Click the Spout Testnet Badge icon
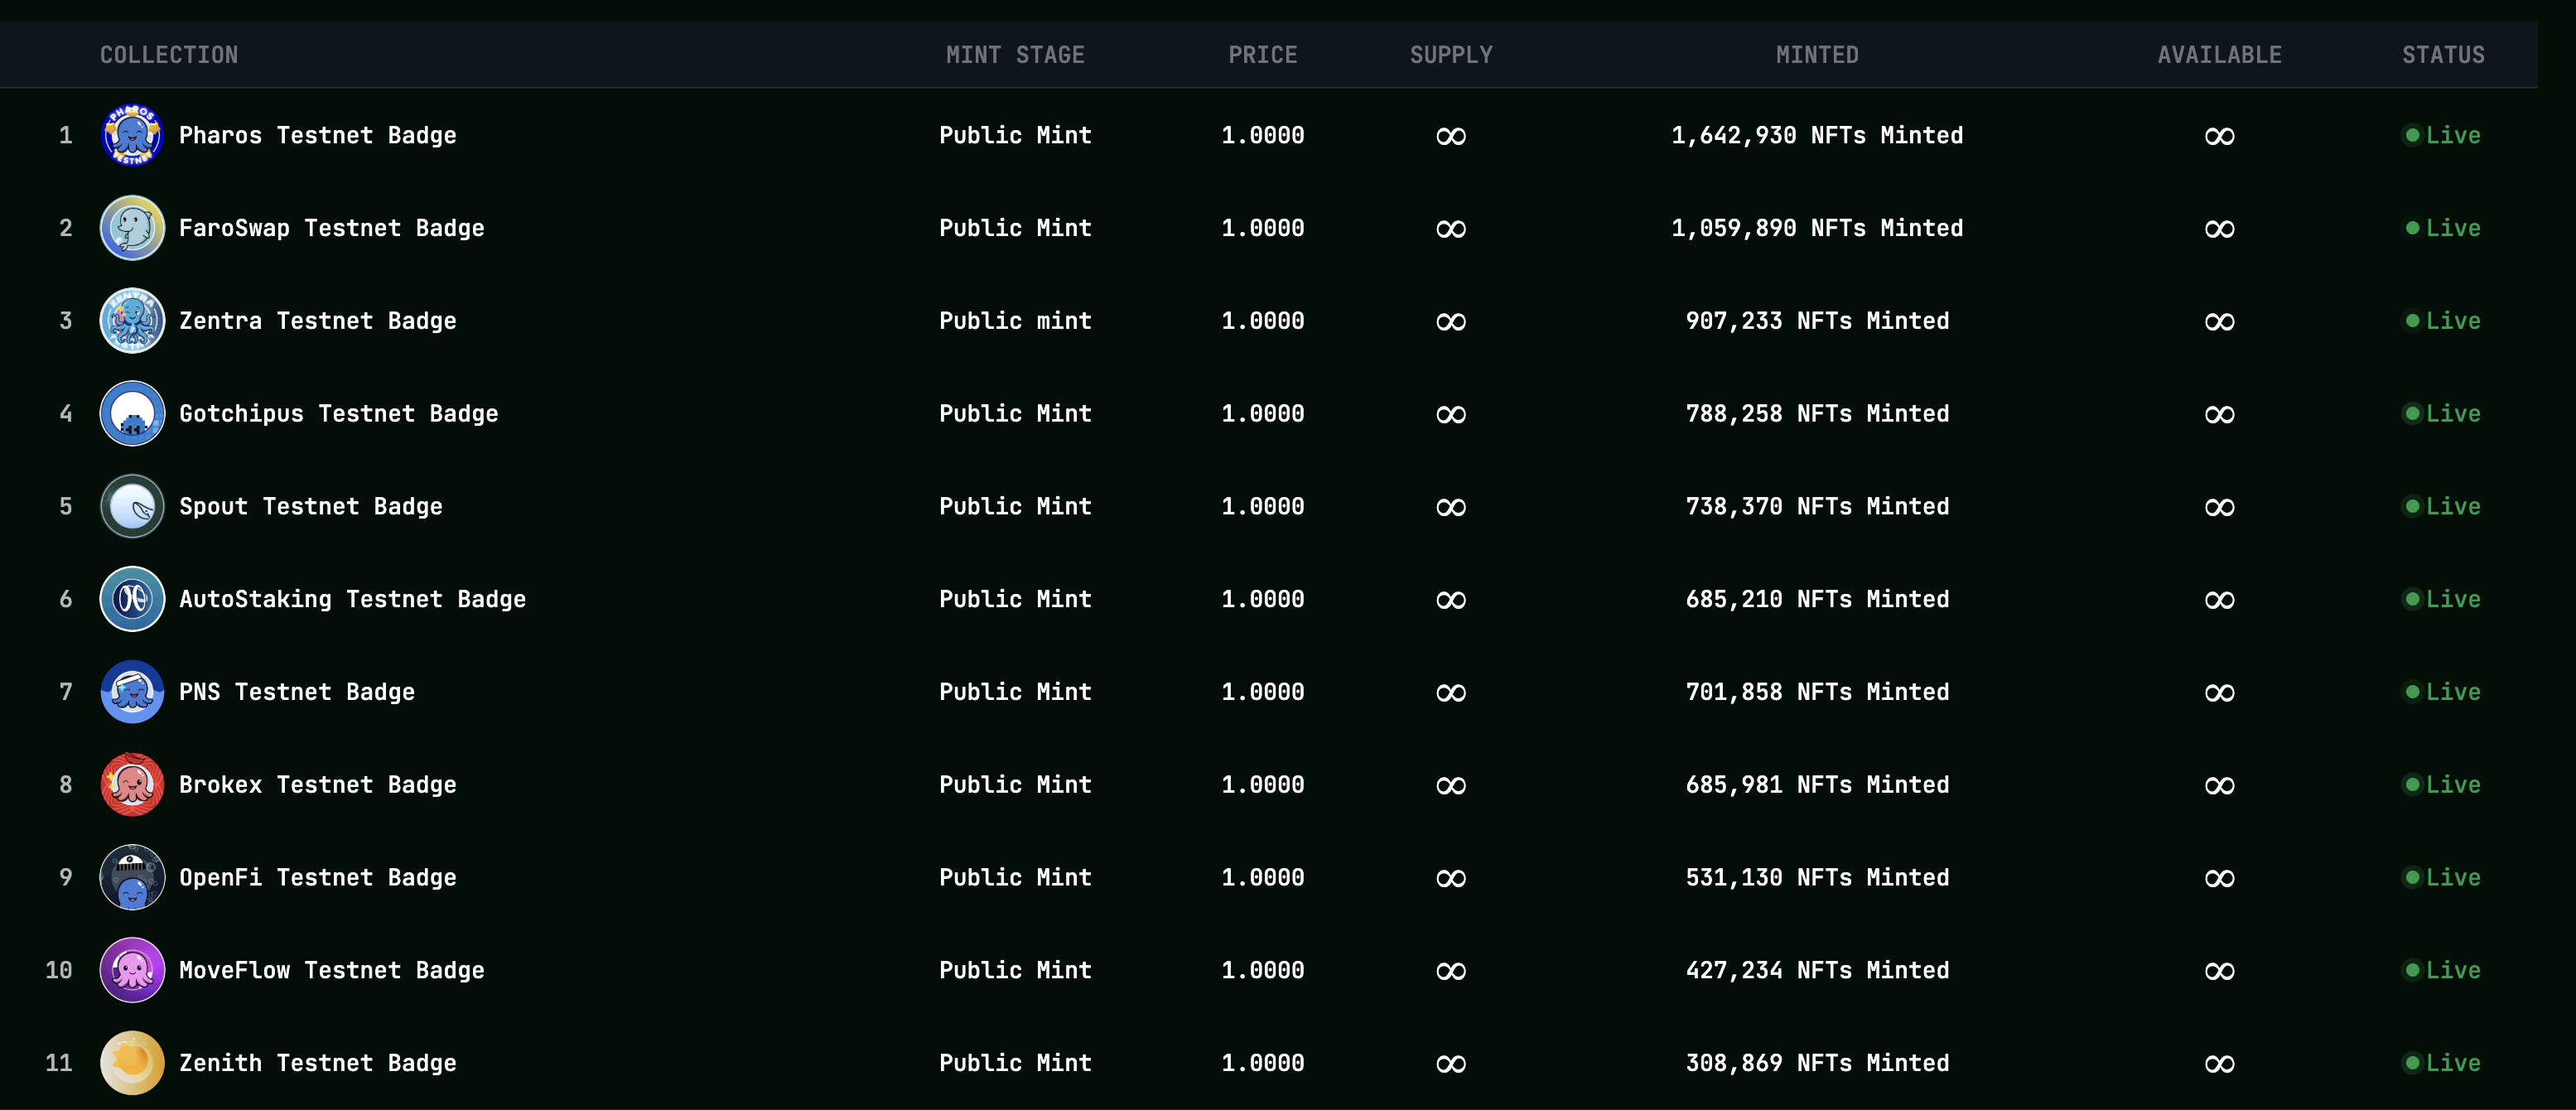 point(132,507)
